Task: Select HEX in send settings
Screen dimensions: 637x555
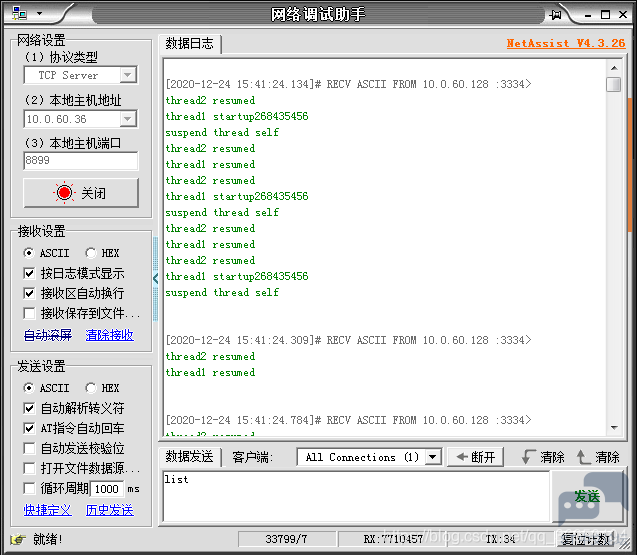Action: pos(102,388)
